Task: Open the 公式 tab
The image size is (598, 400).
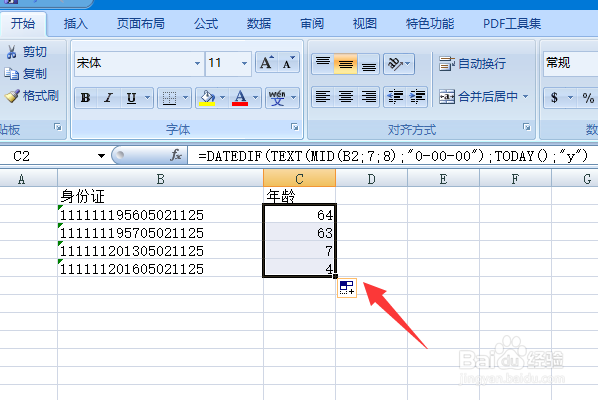Action: [x=206, y=24]
